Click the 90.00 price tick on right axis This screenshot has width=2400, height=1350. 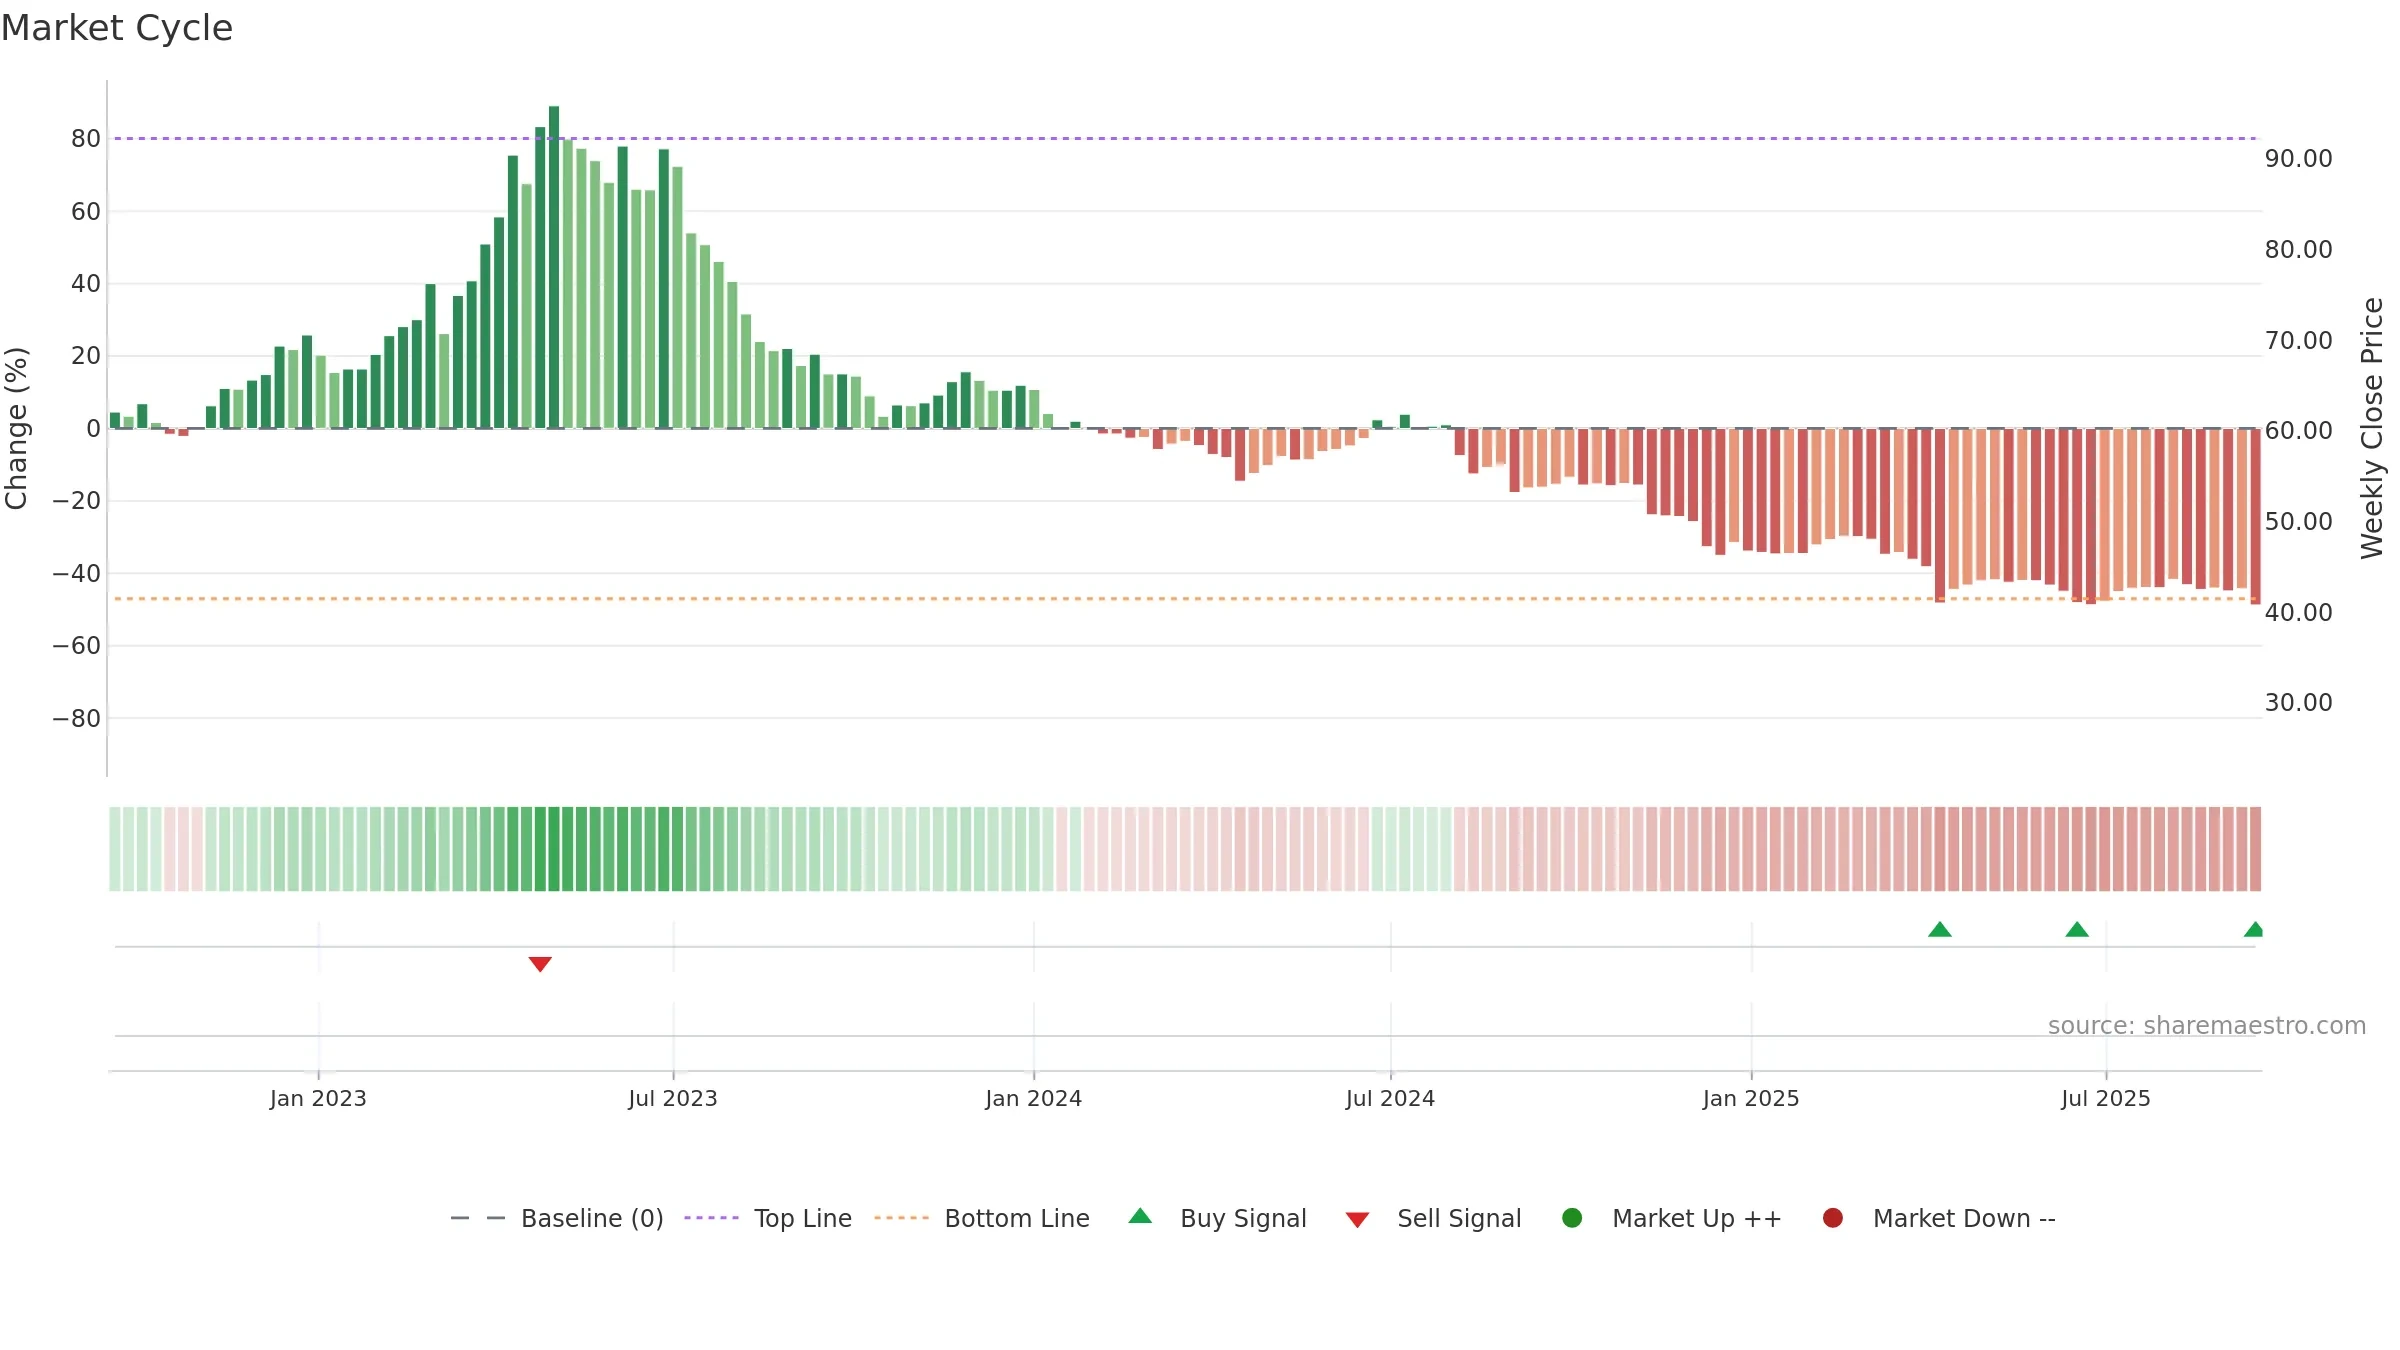pos(2298,159)
